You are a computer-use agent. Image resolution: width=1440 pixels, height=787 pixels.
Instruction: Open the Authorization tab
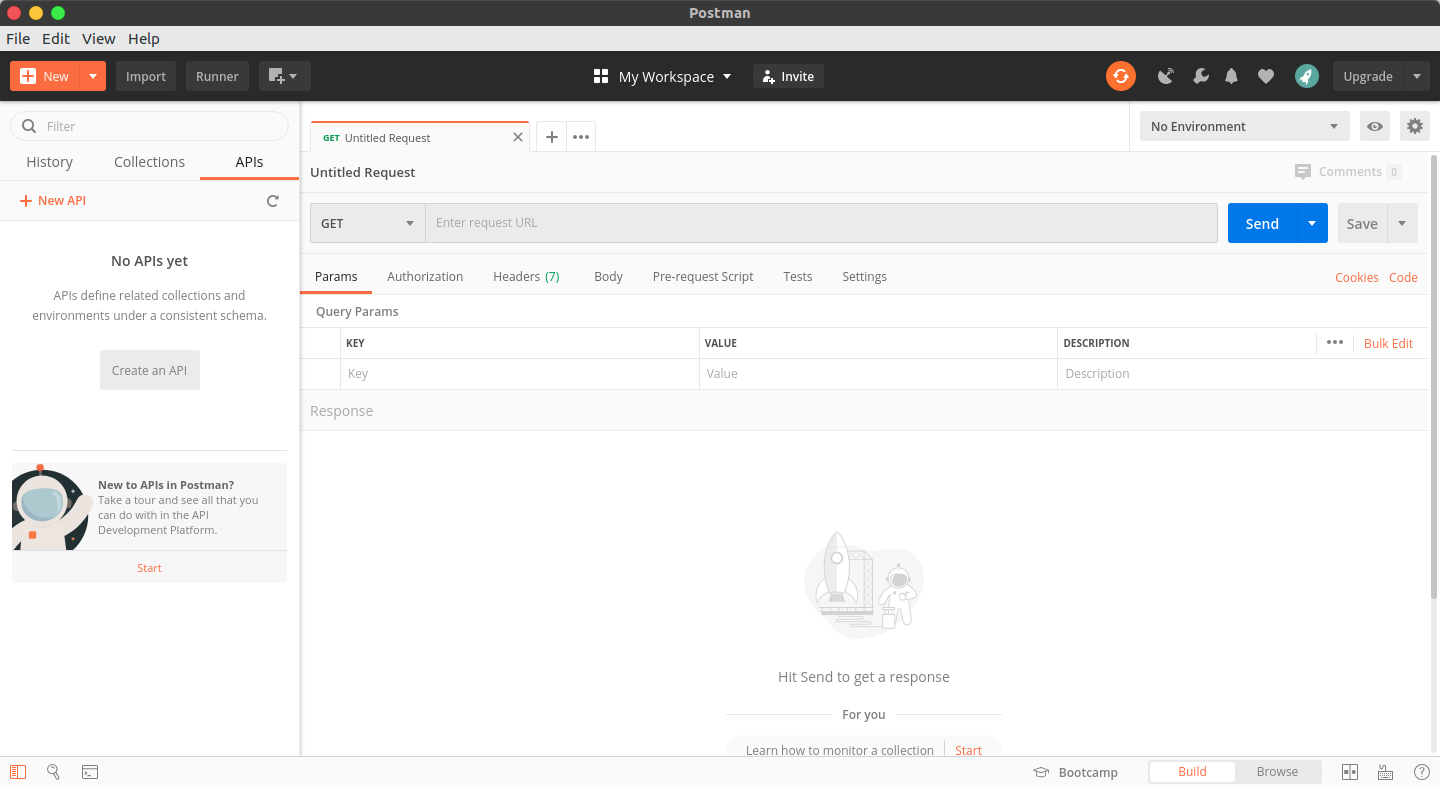pos(425,276)
